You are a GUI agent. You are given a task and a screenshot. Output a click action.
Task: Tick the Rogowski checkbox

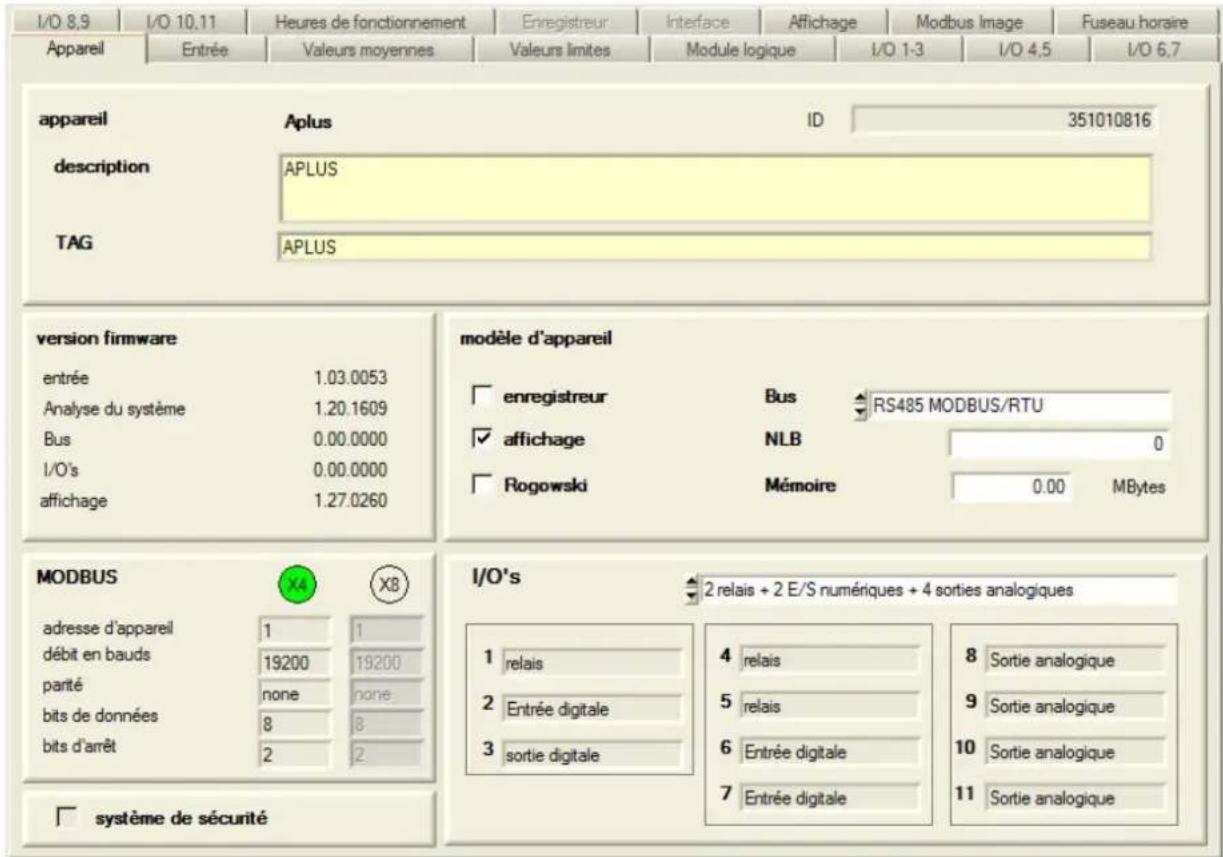pos(482,485)
